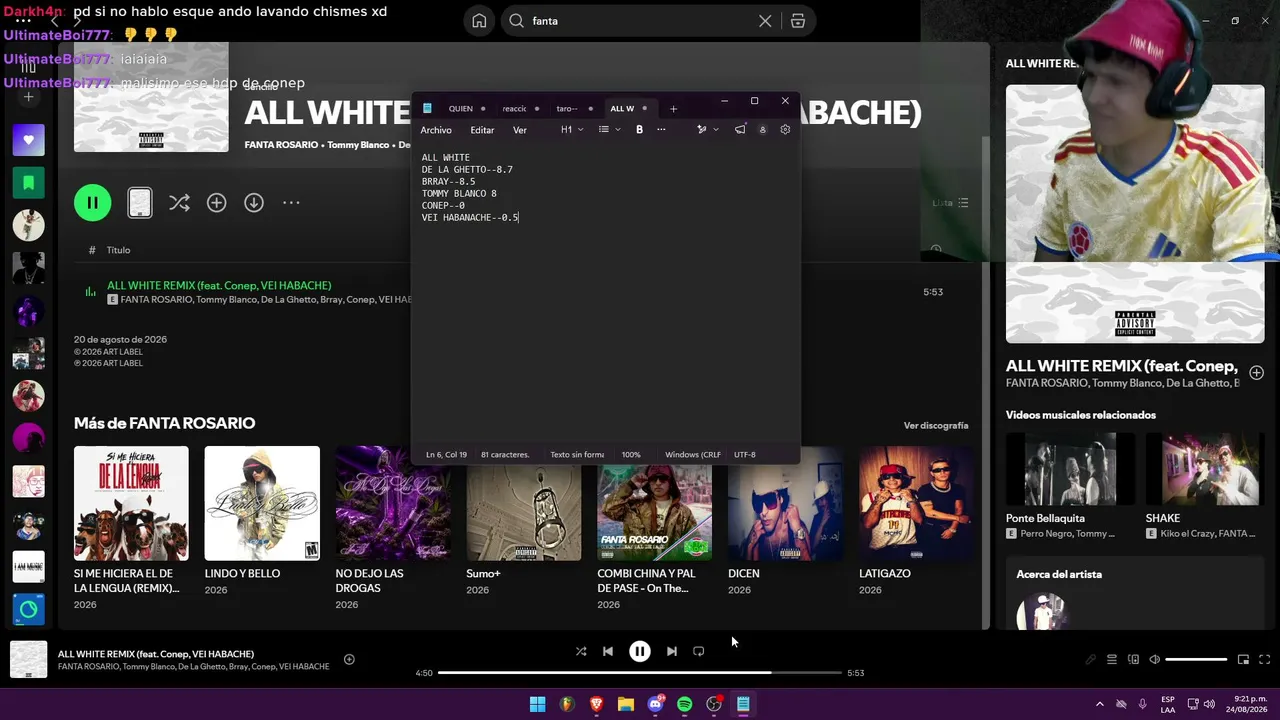
Task: Add the playing track to Liked Songs
Action: point(349,659)
